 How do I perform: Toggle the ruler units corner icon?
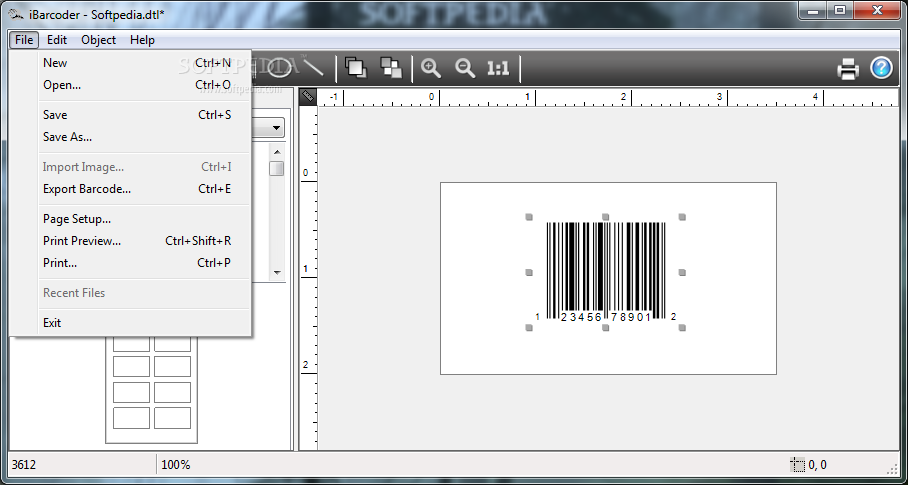tap(308, 97)
